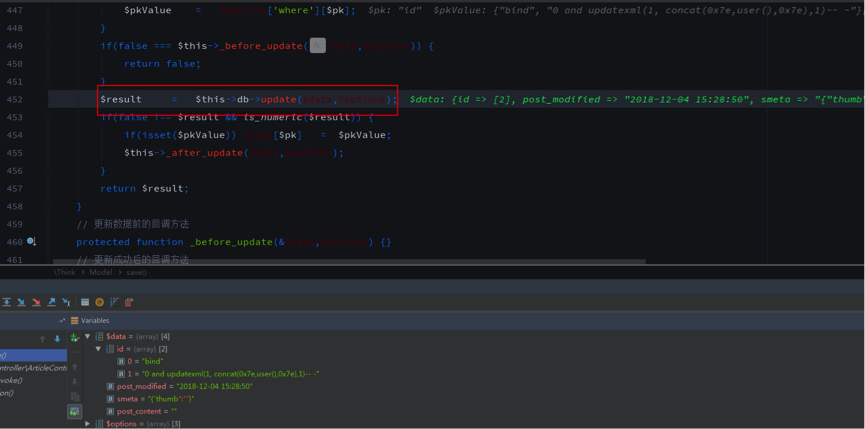Toggle the highlighted button at variables sidebar bottom
Image resolution: width=865 pixels, height=429 pixels.
(75, 411)
